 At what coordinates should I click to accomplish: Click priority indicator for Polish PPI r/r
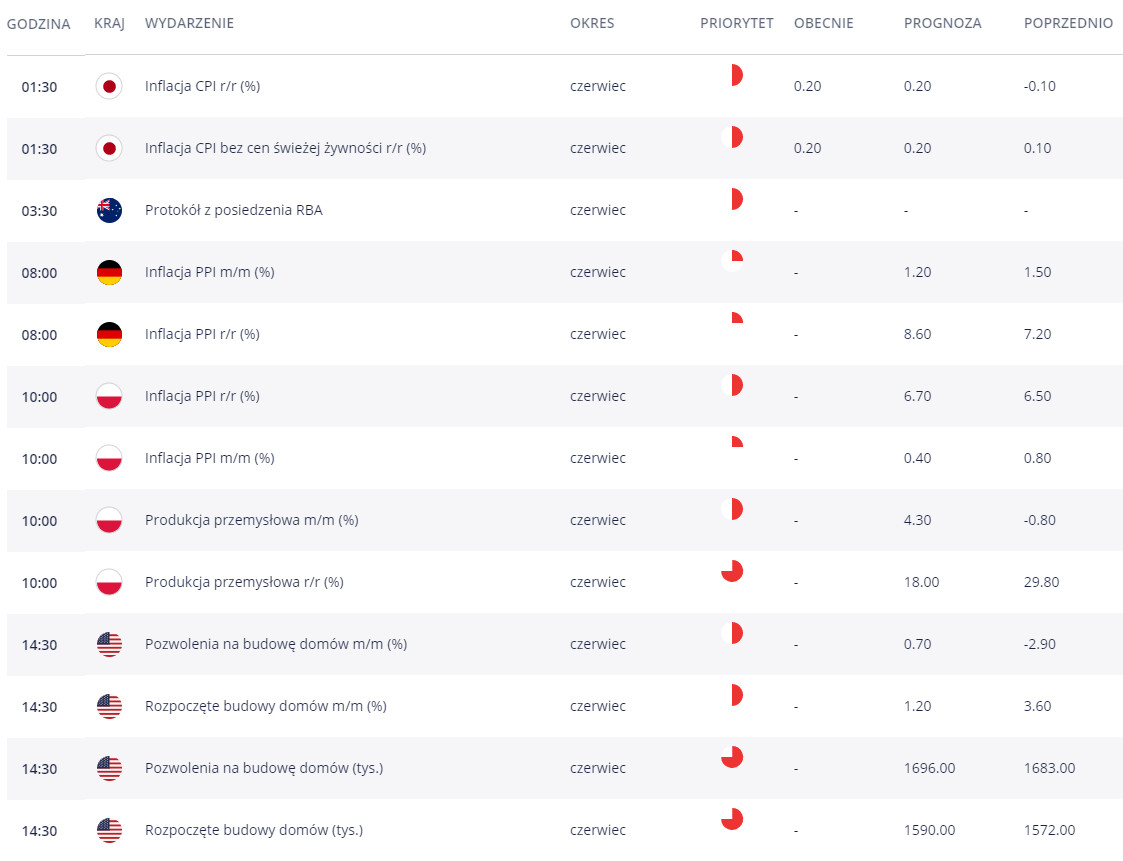(x=732, y=385)
